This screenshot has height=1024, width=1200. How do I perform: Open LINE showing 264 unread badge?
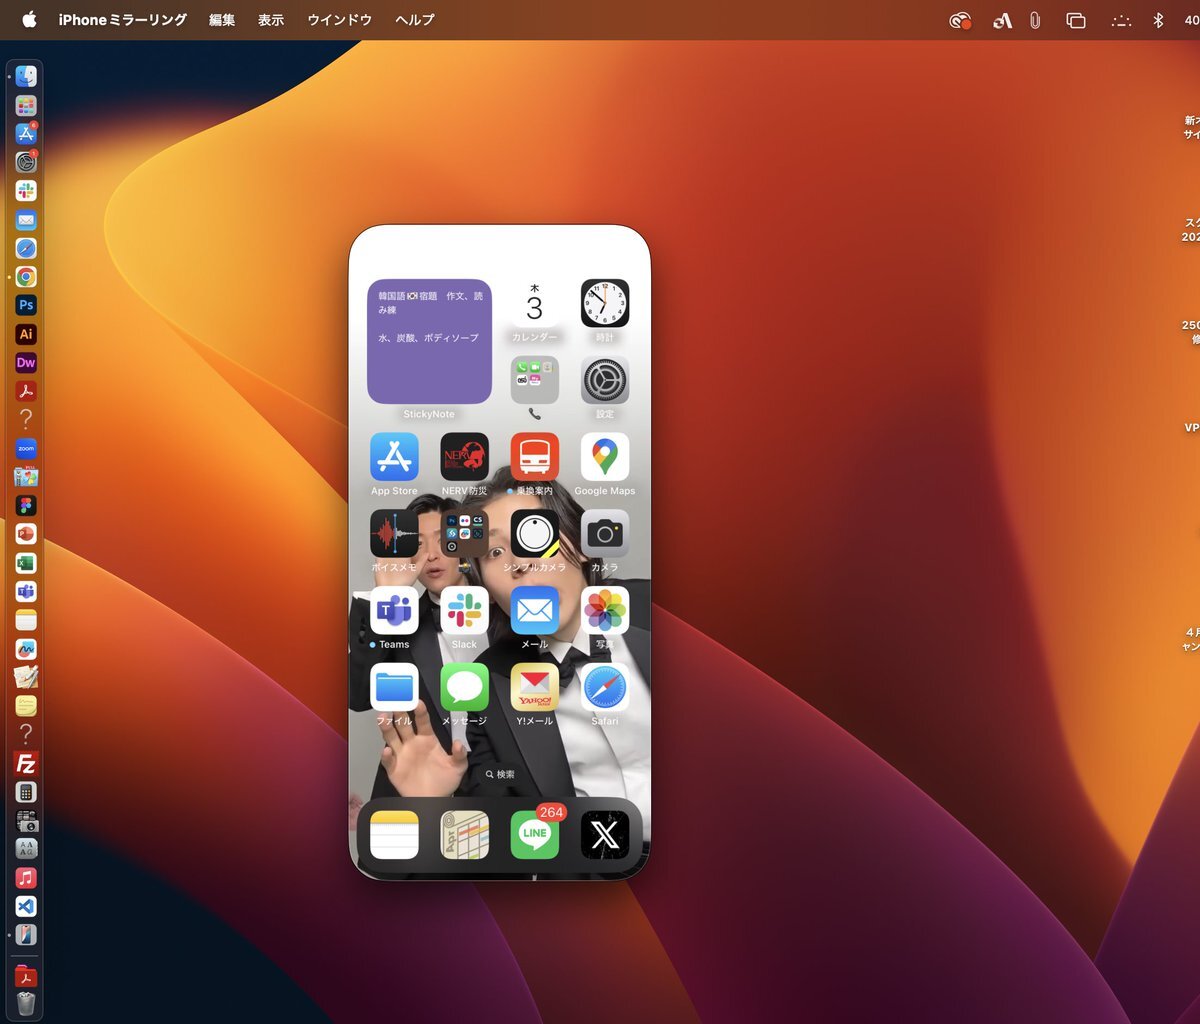(535, 835)
